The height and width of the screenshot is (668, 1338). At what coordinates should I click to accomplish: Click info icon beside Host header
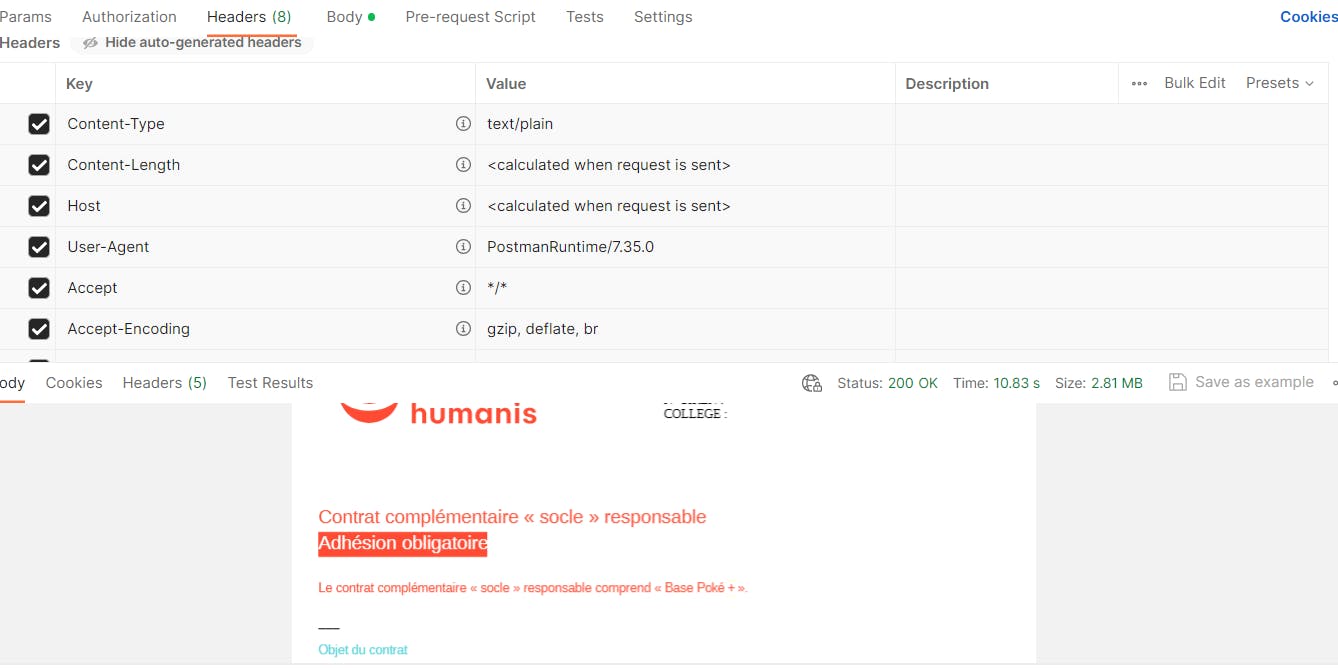[463, 206]
